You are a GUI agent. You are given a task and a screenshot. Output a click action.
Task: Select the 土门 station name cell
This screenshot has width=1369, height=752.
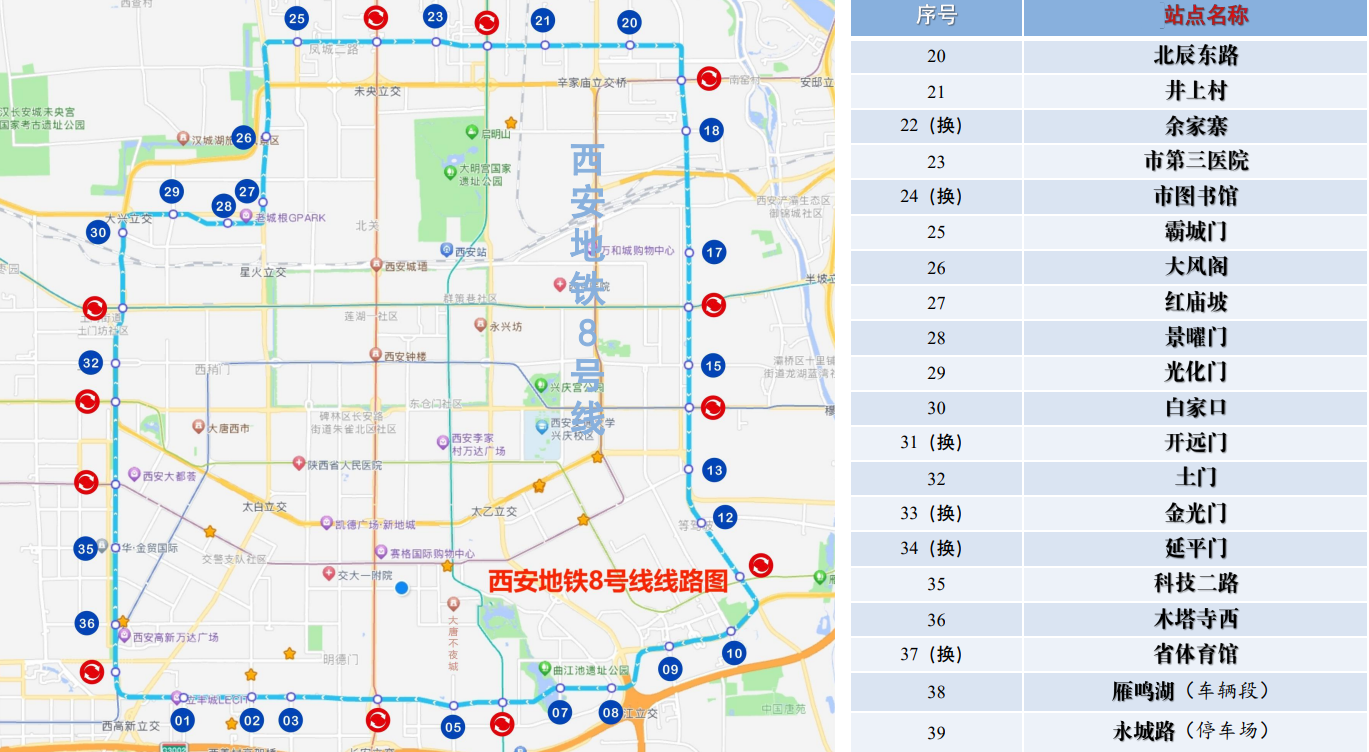click(x=1196, y=478)
